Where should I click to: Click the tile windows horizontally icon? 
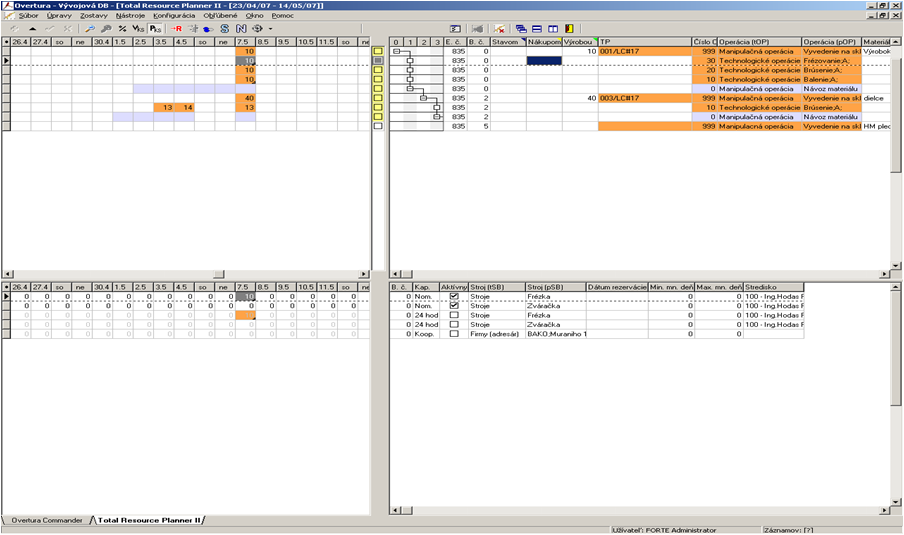[537, 28]
